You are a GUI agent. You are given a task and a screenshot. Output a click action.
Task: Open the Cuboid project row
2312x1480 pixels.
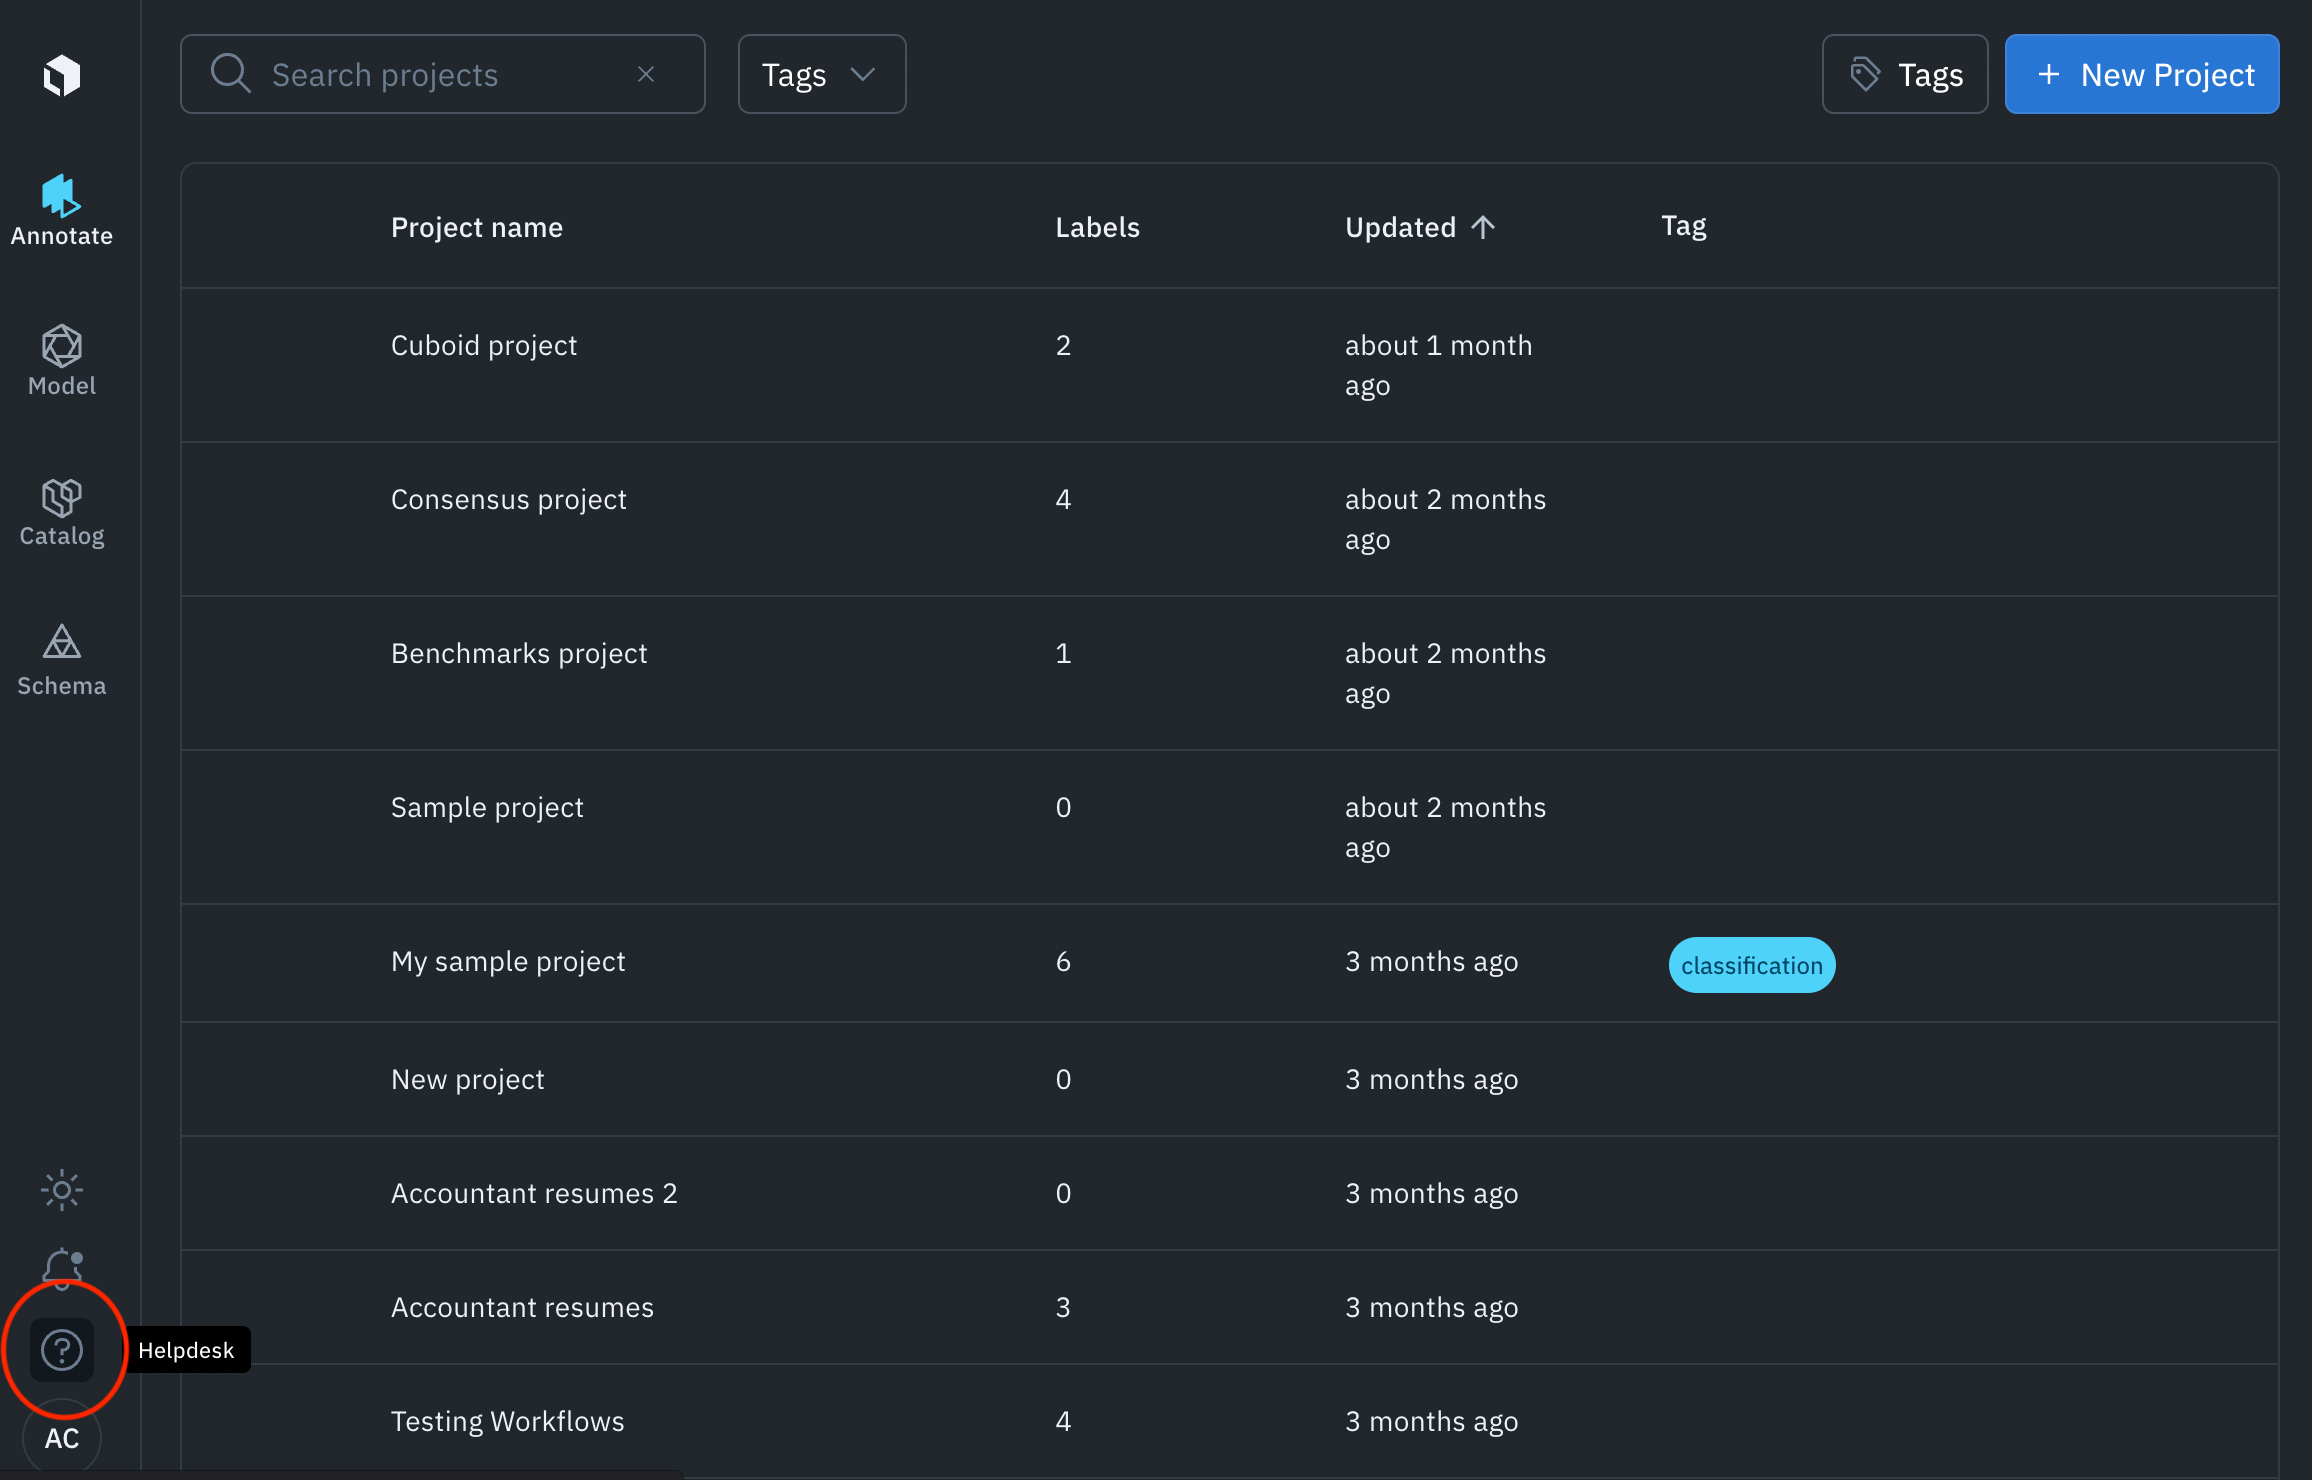click(484, 345)
